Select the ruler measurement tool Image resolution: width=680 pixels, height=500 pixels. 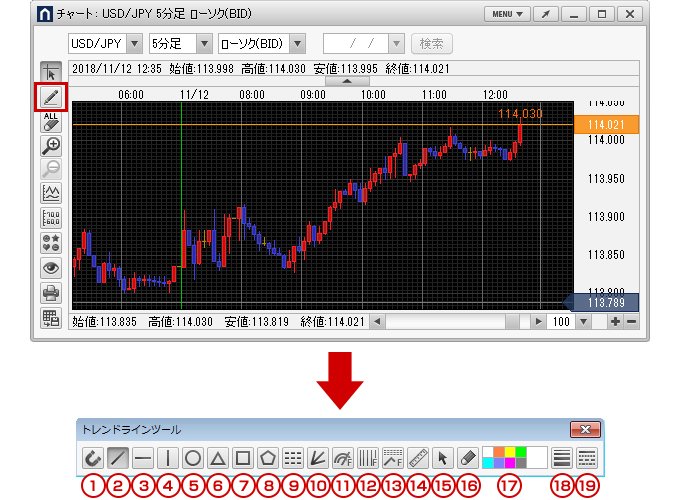[417, 458]
